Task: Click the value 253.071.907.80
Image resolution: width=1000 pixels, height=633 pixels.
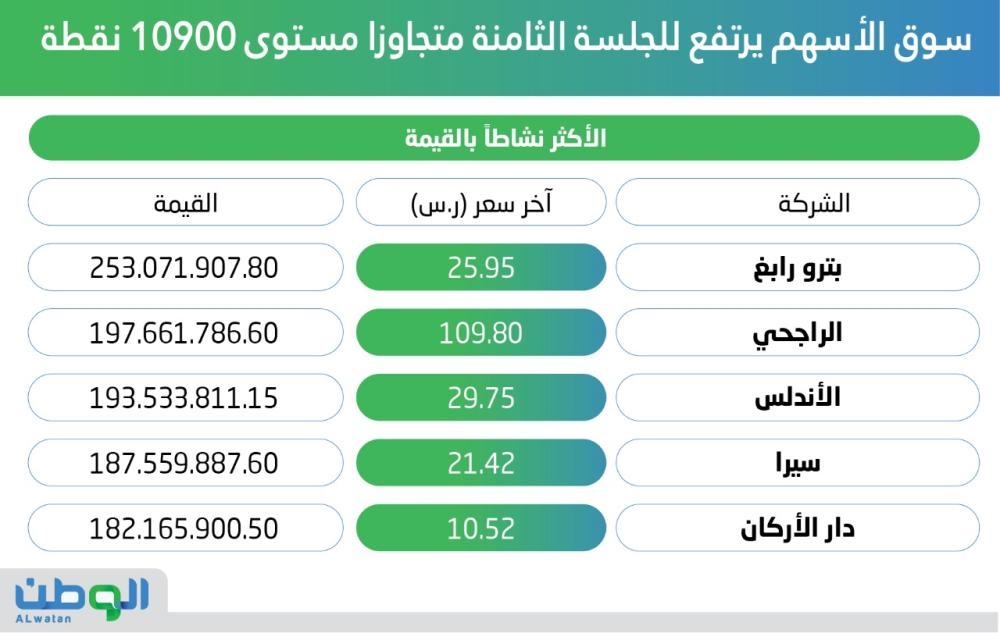Action: pos(184,267)
